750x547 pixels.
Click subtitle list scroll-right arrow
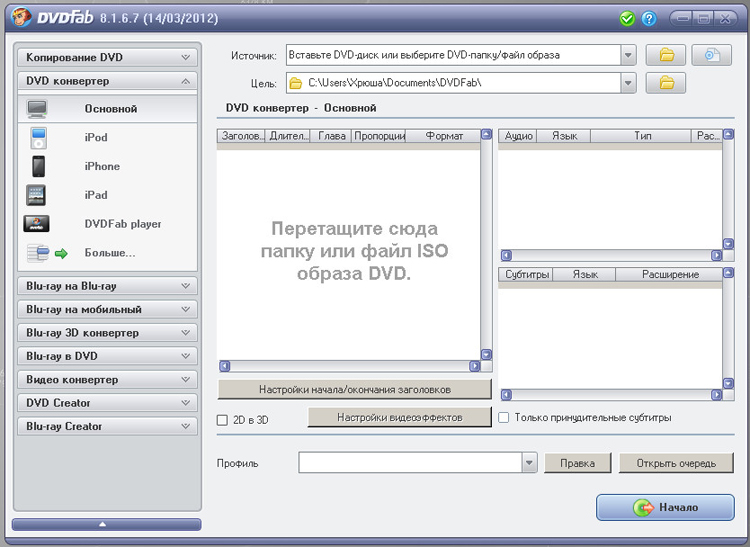(716, 394)
